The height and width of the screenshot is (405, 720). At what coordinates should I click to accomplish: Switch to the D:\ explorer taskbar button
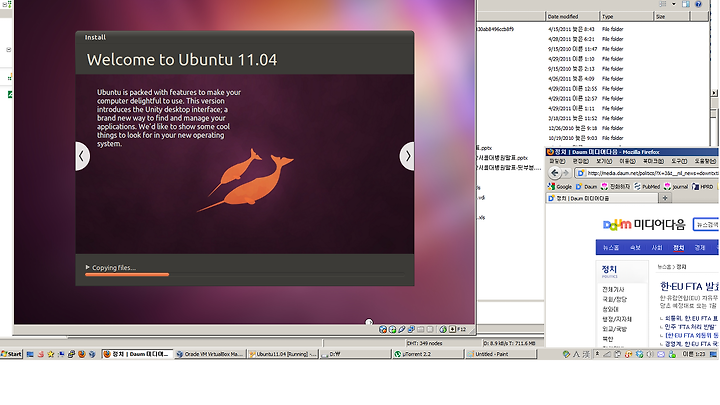coord(355,354)
